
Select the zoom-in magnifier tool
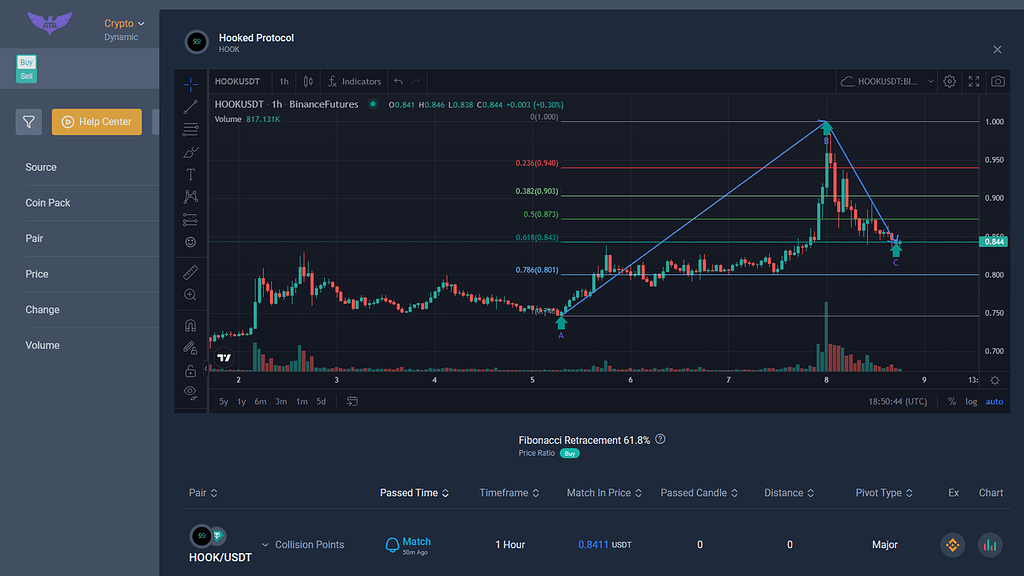coord(192,295)
